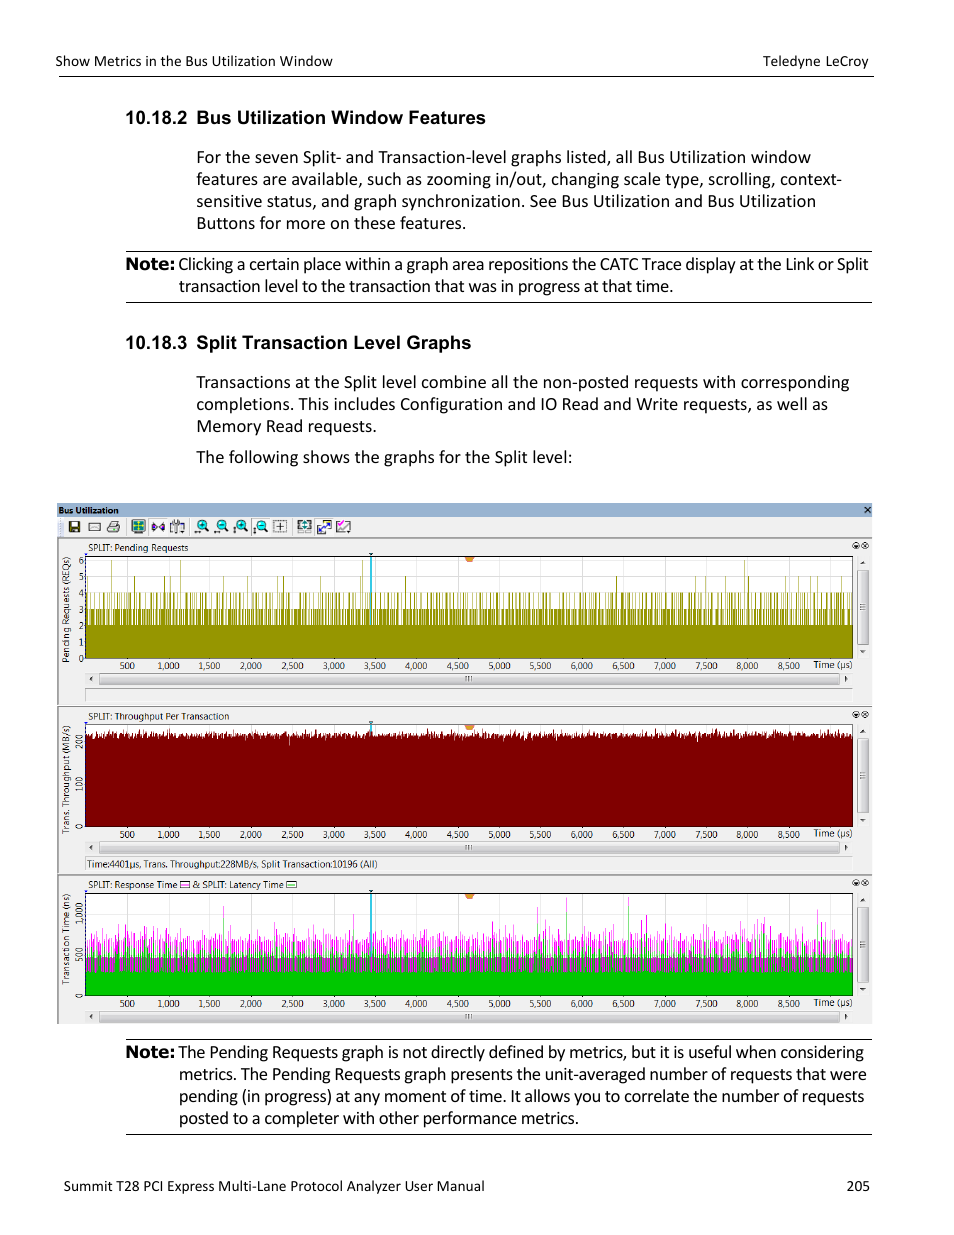Select the tiled graph layout icon

pos(138,527)
